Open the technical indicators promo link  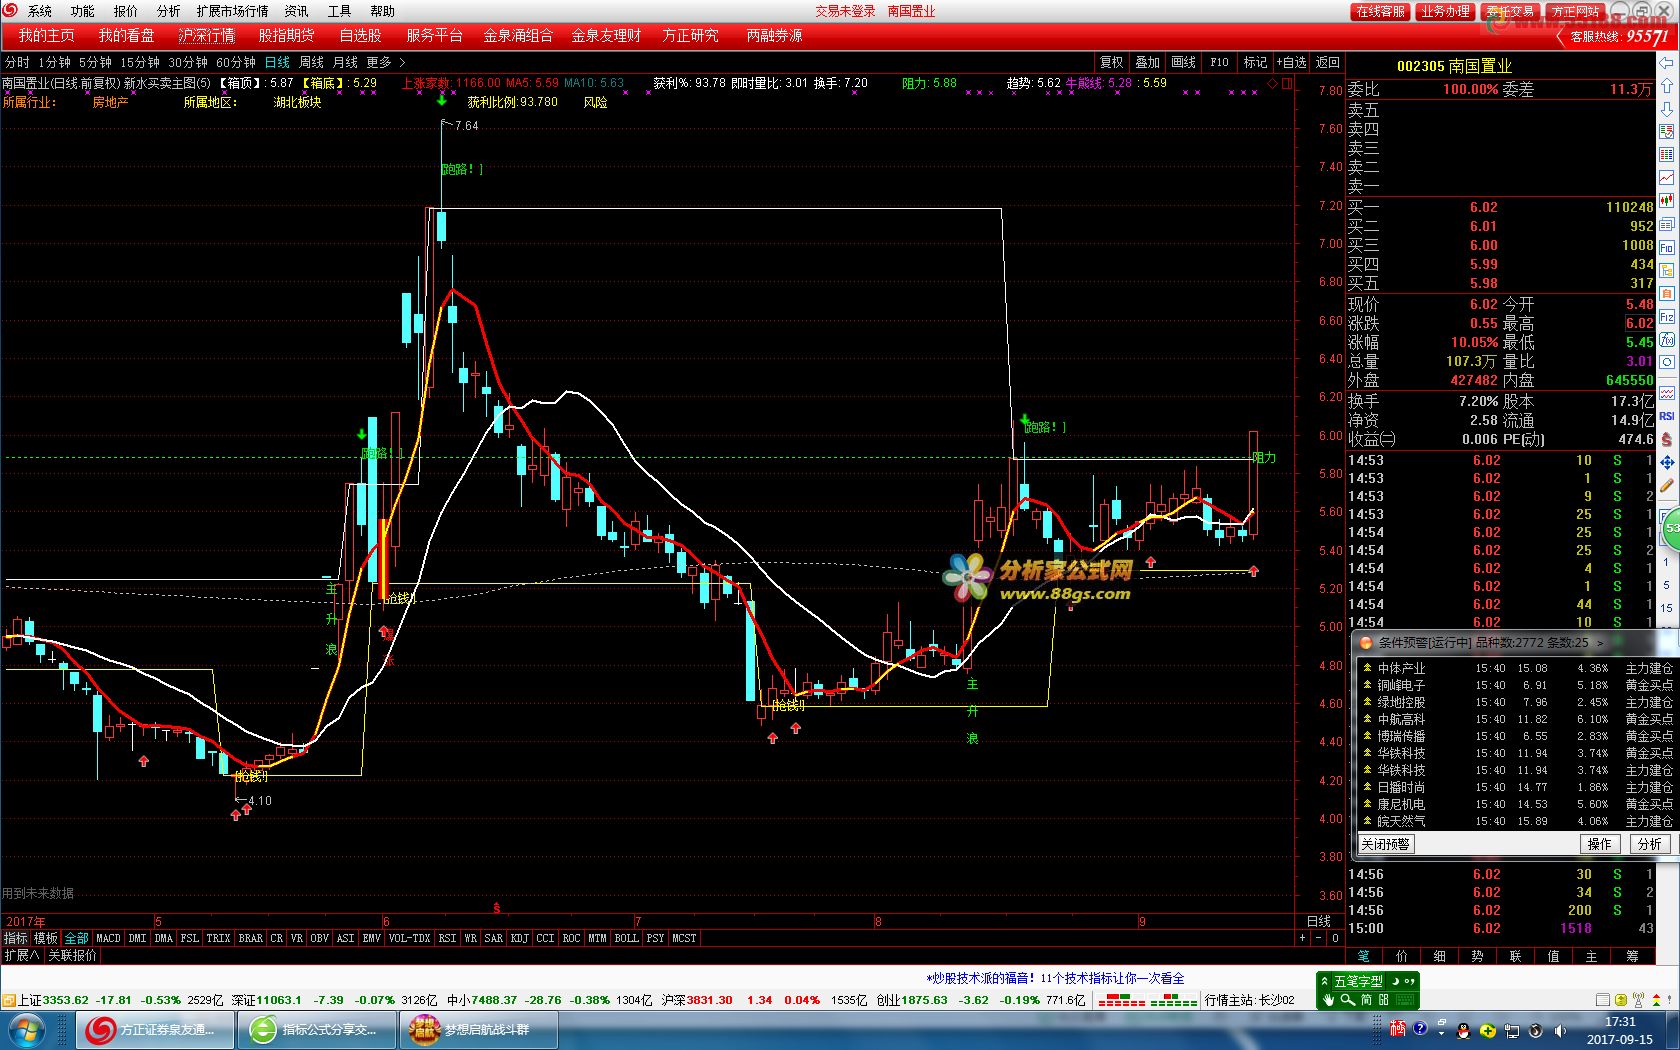(1055, 978)
